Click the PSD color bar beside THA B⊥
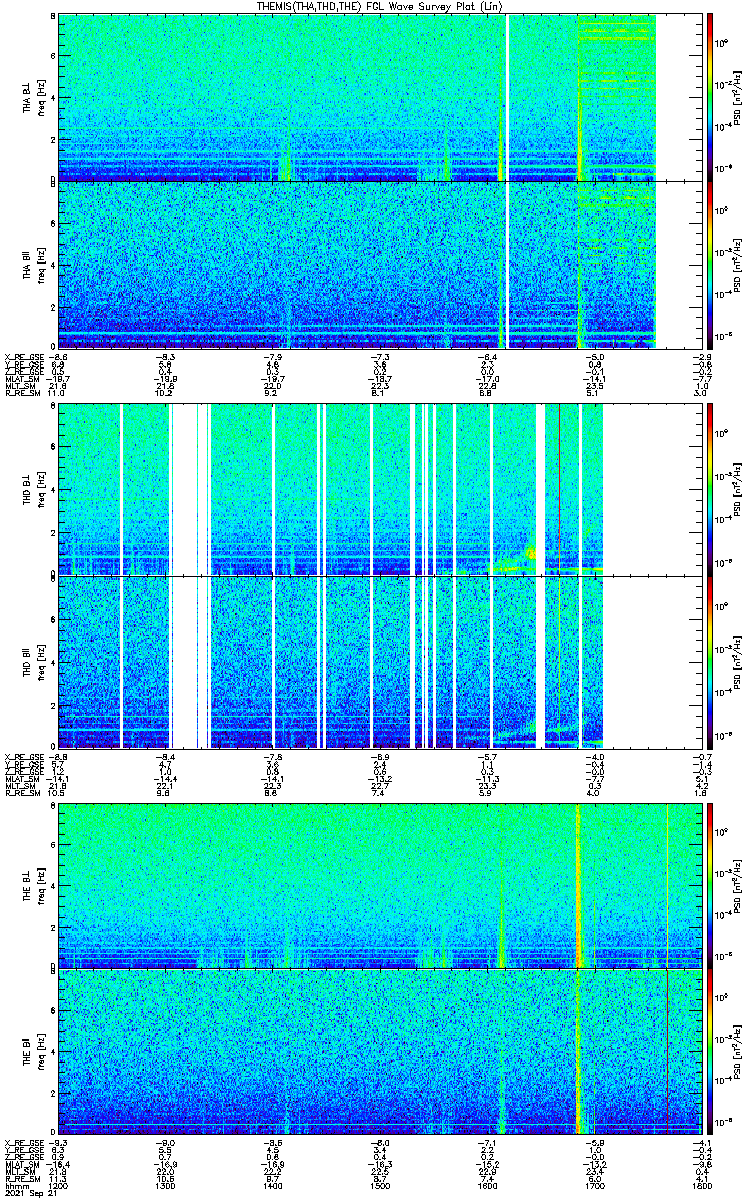This screenshot has height=1200, width=750. pos(710,97)
